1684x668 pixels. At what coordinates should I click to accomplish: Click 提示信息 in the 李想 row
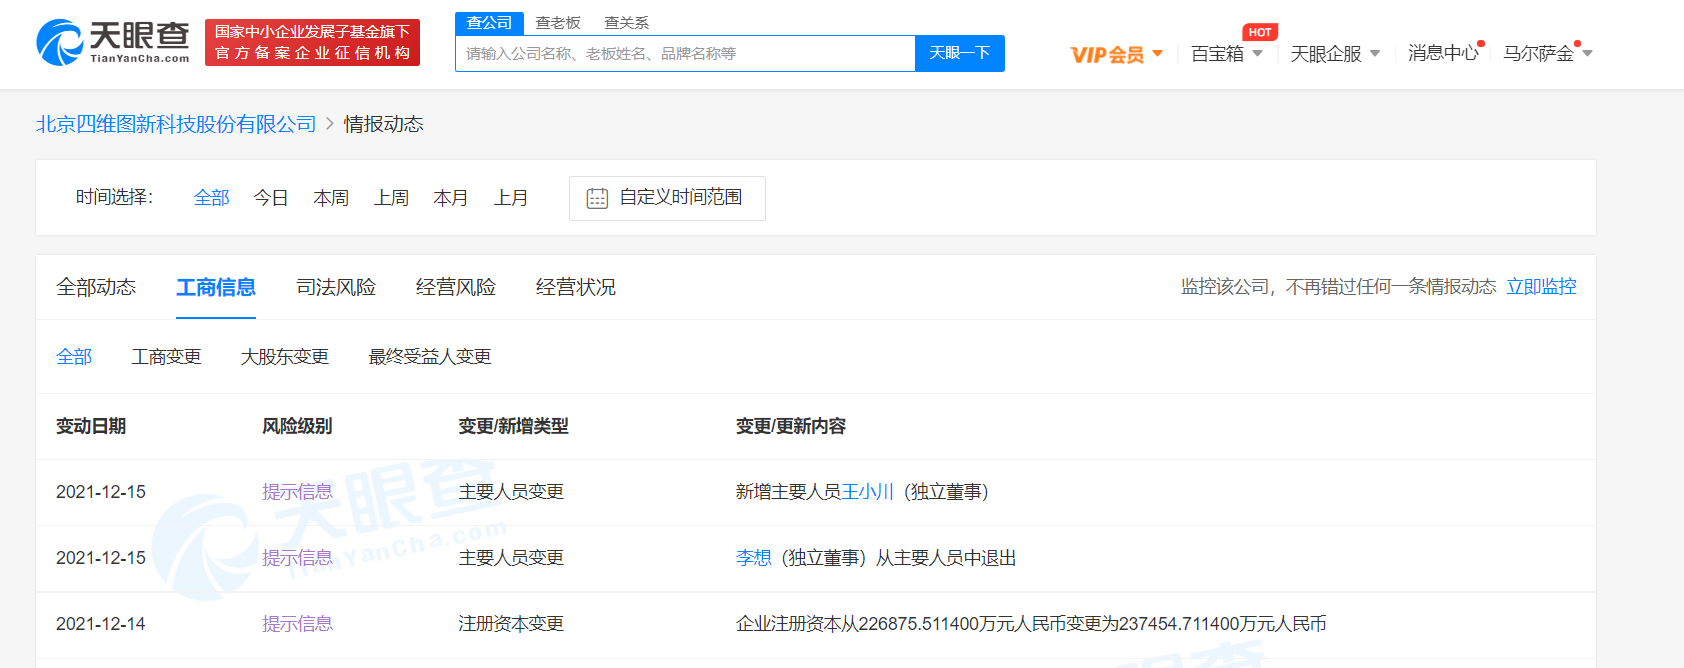[x=297, y=558]
